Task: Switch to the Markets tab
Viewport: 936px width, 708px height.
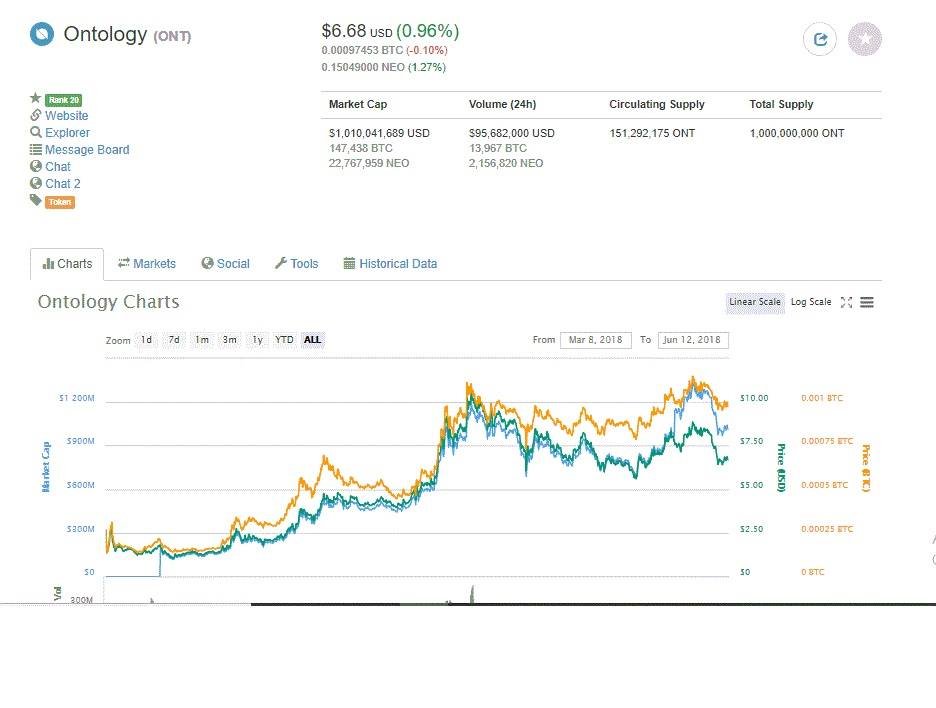Action: point(147,264)
